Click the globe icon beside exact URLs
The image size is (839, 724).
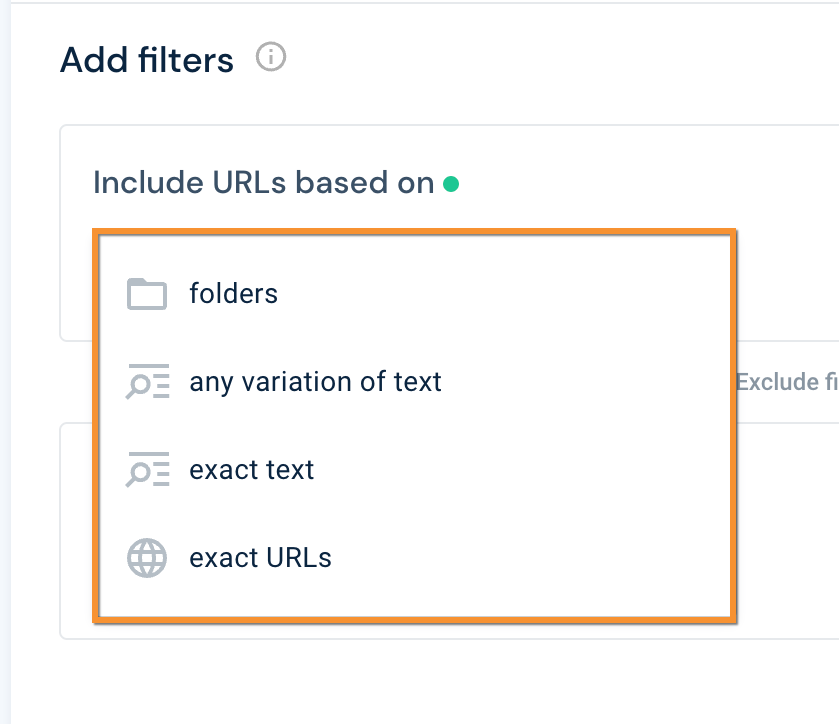pos(147,558)
